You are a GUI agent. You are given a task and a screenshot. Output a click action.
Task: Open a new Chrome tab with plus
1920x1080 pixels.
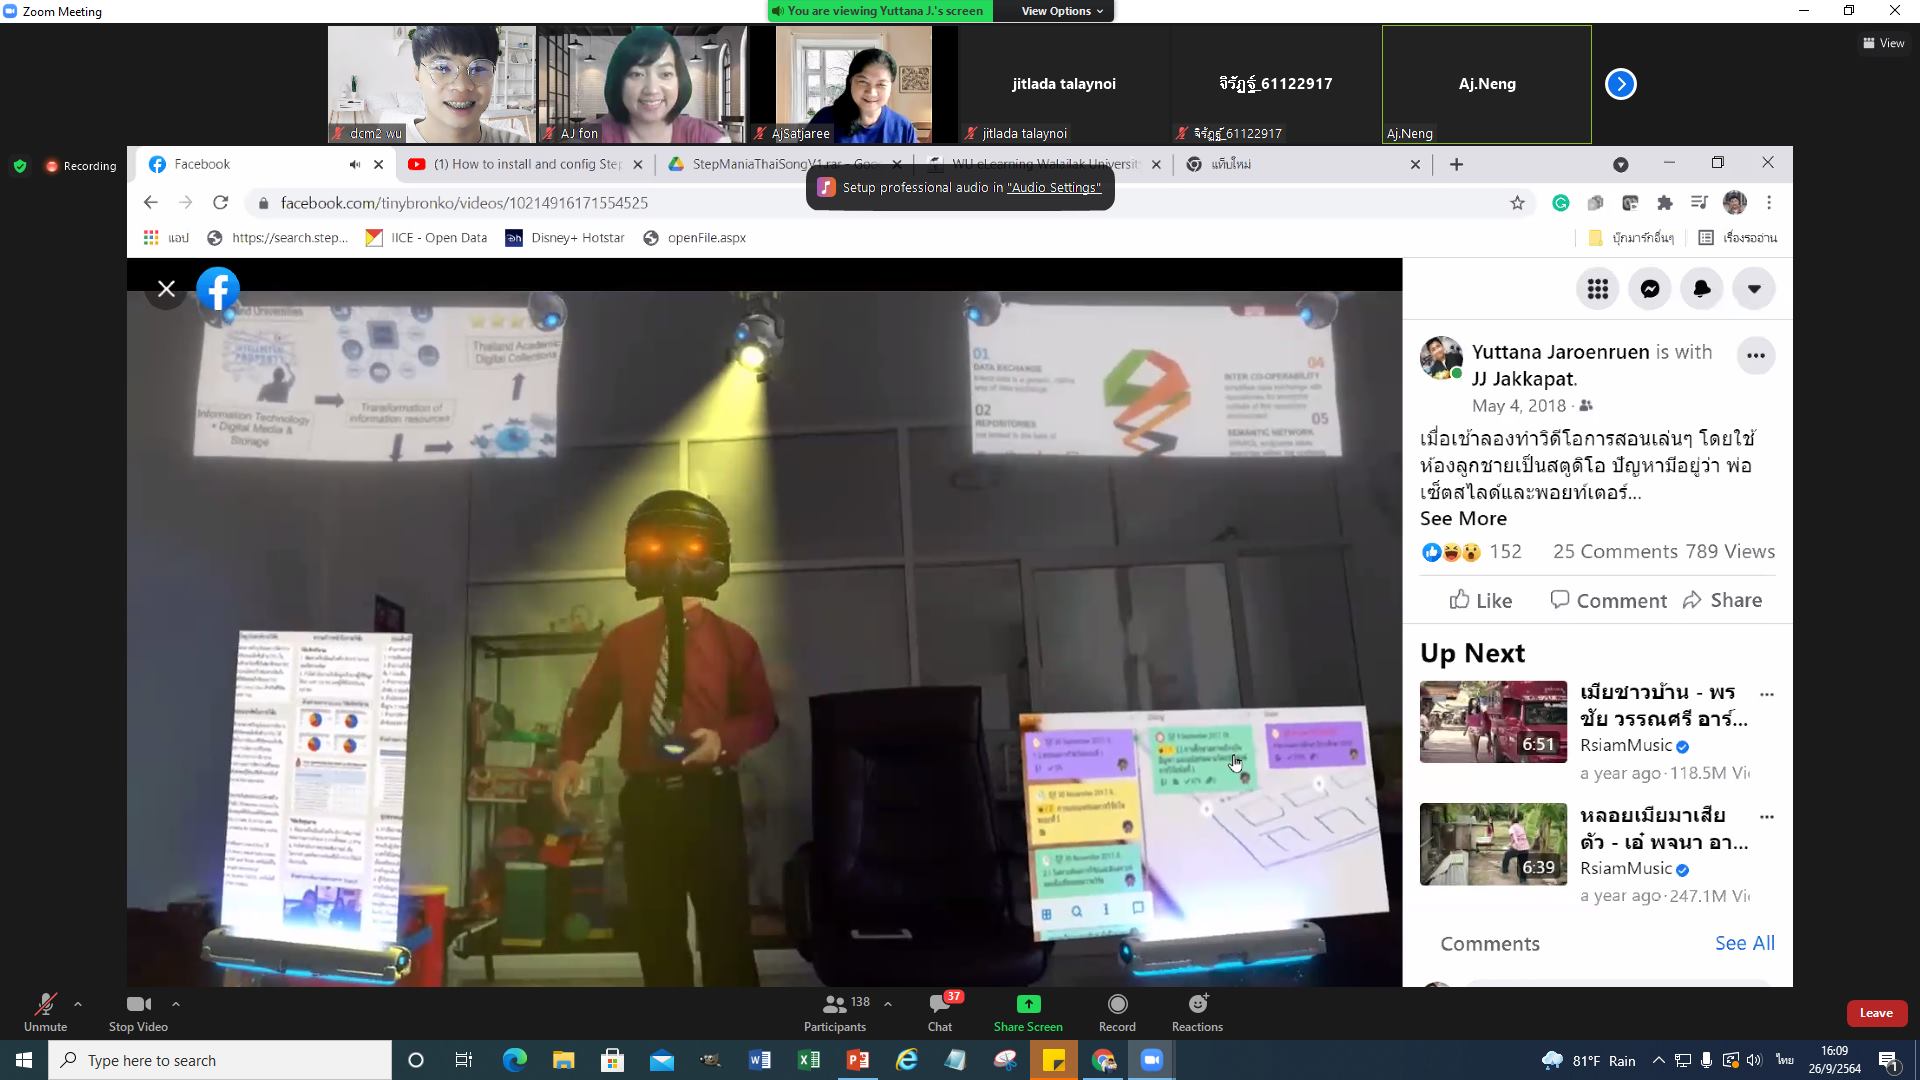click(1456, 164)
